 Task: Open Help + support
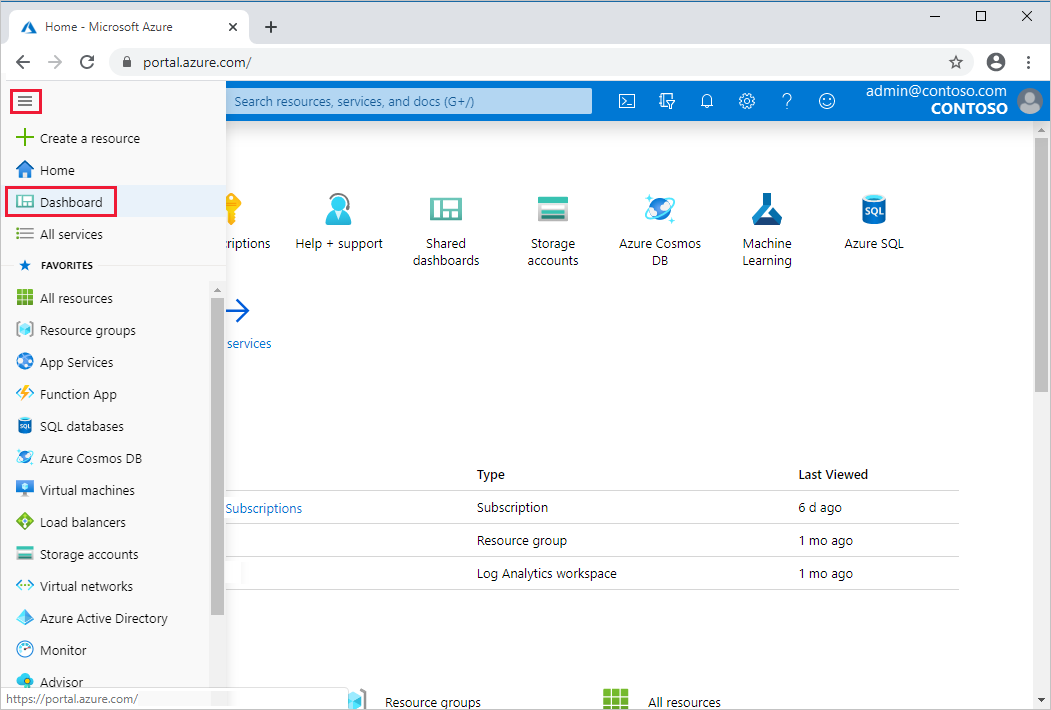pyautogui.click(x=339, y=220)
